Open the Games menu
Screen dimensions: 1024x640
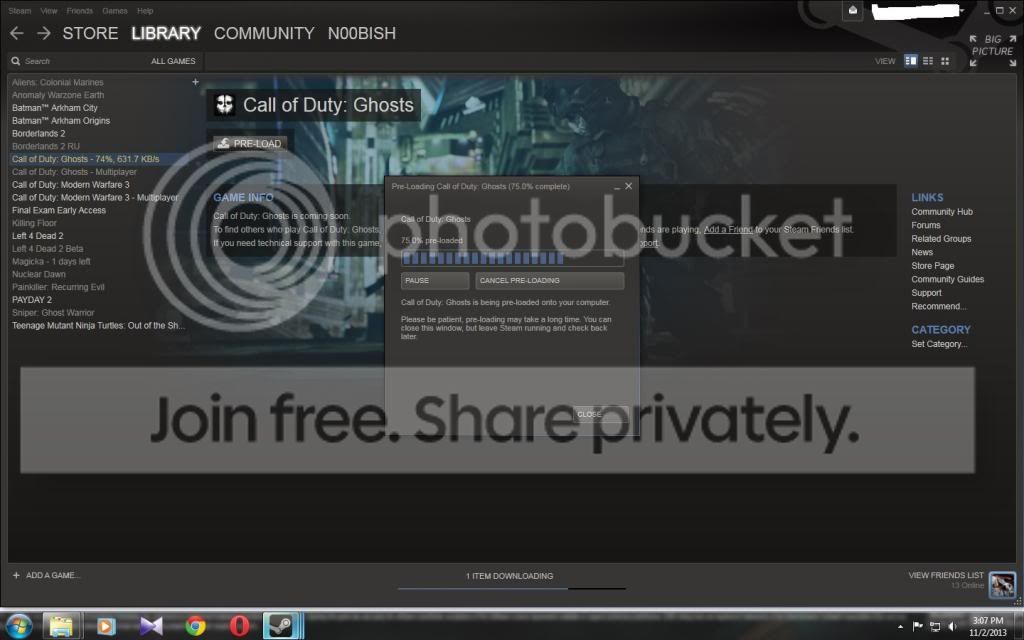click(115, 10)
